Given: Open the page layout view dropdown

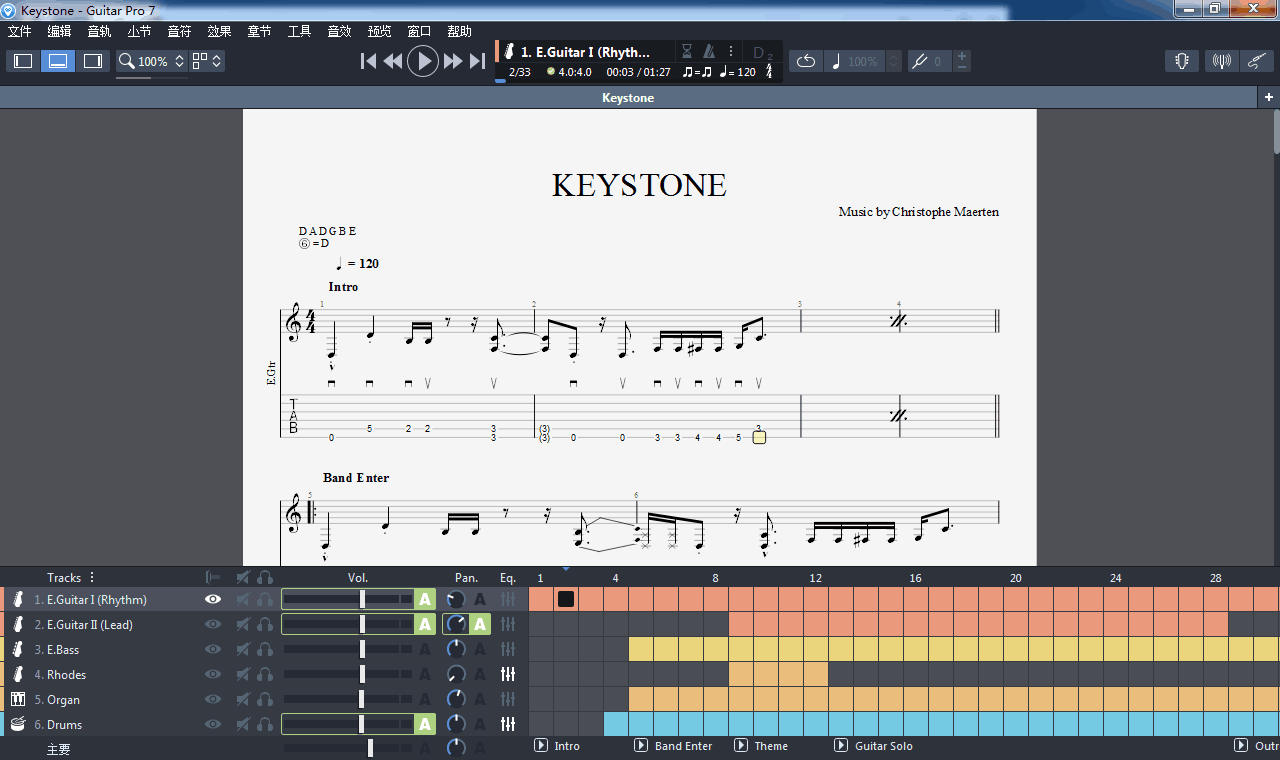Looking at the screenshot, I should (207, 61).
